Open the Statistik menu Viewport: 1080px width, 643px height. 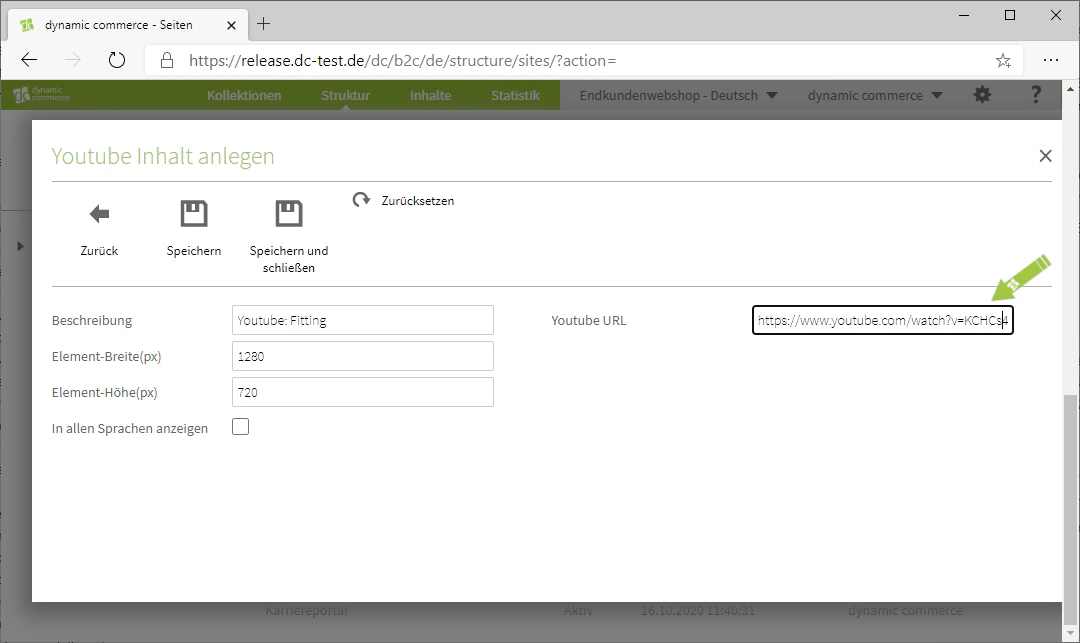click(515, 96)
